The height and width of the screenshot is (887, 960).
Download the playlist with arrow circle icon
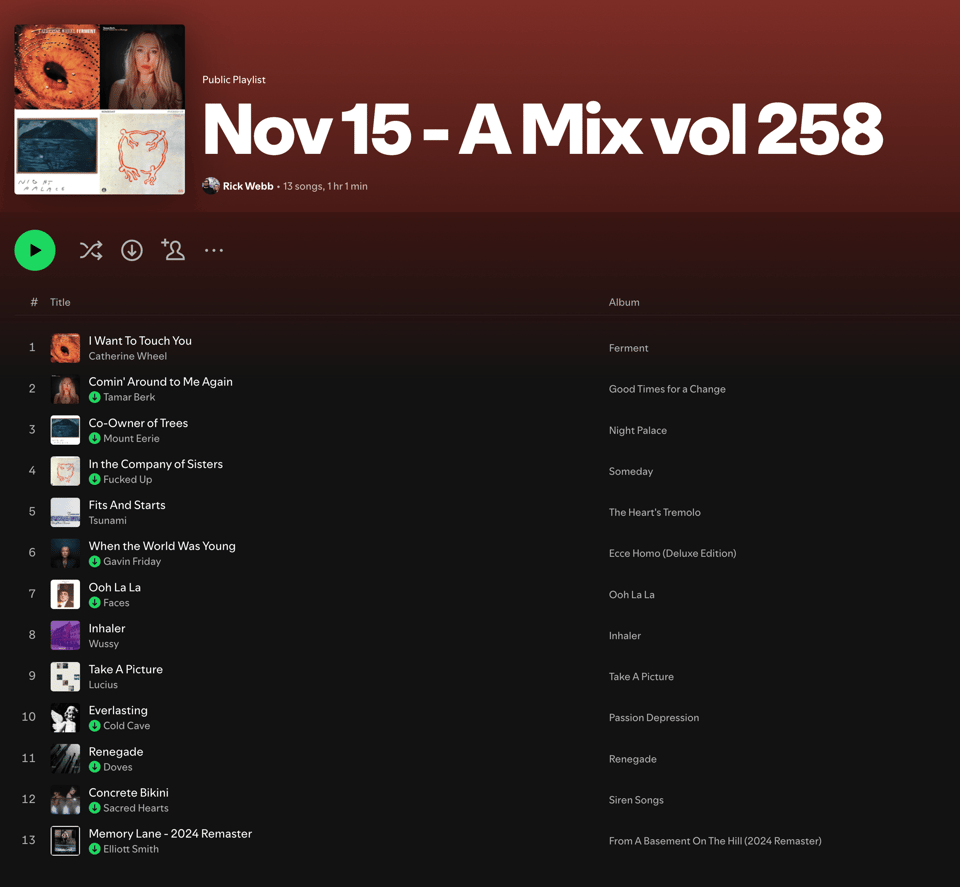[x=132, y=250]
